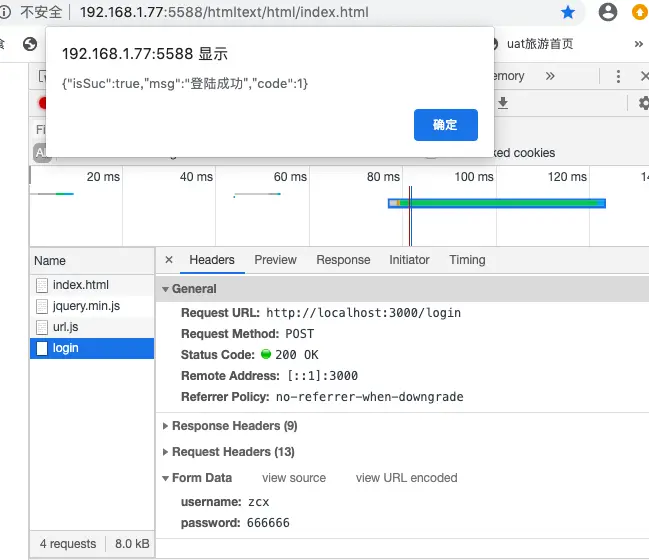649x560 pixels.
Task: Click the 100 ms timeline marker label
Action: coord(474,177)
